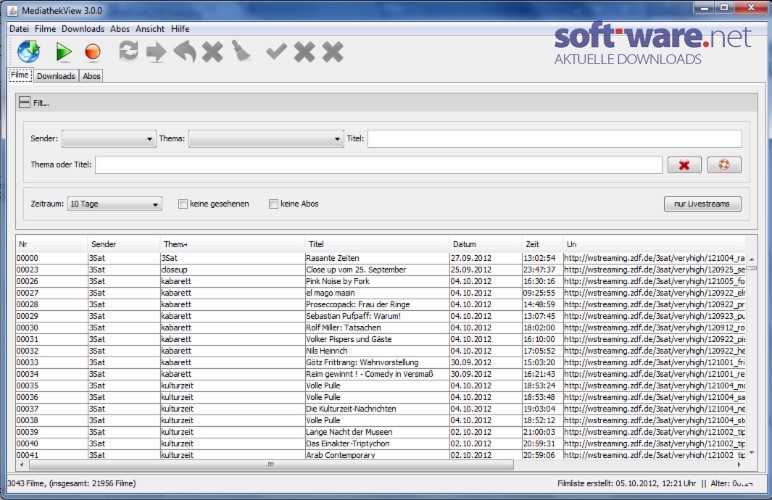Open the Filme menu

tap(45, 29)
